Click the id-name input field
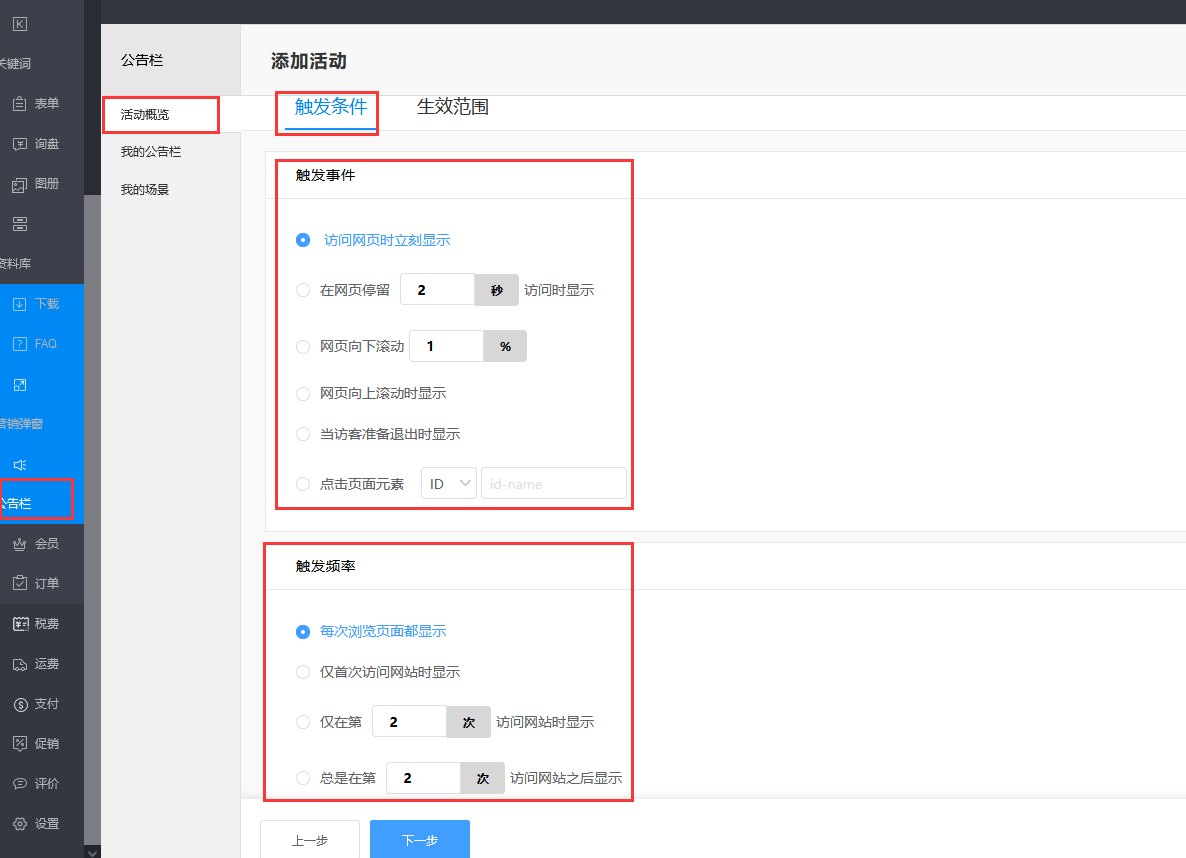Viewport: 1186px width, 858px height. pyautogui.click(x=553, y=484)
